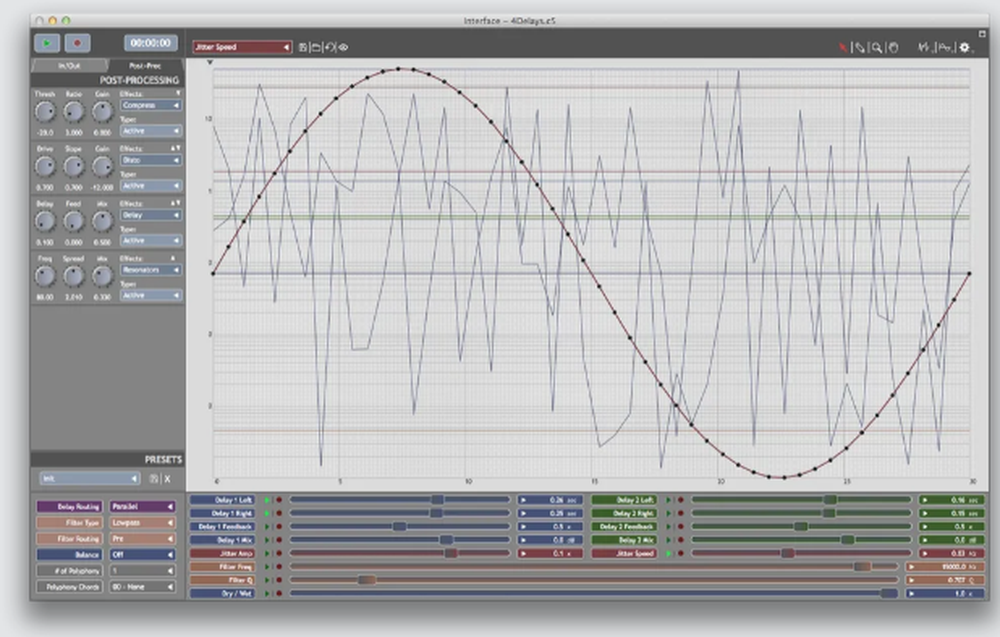Open the Delay effect dropdown

pos(151,215)
